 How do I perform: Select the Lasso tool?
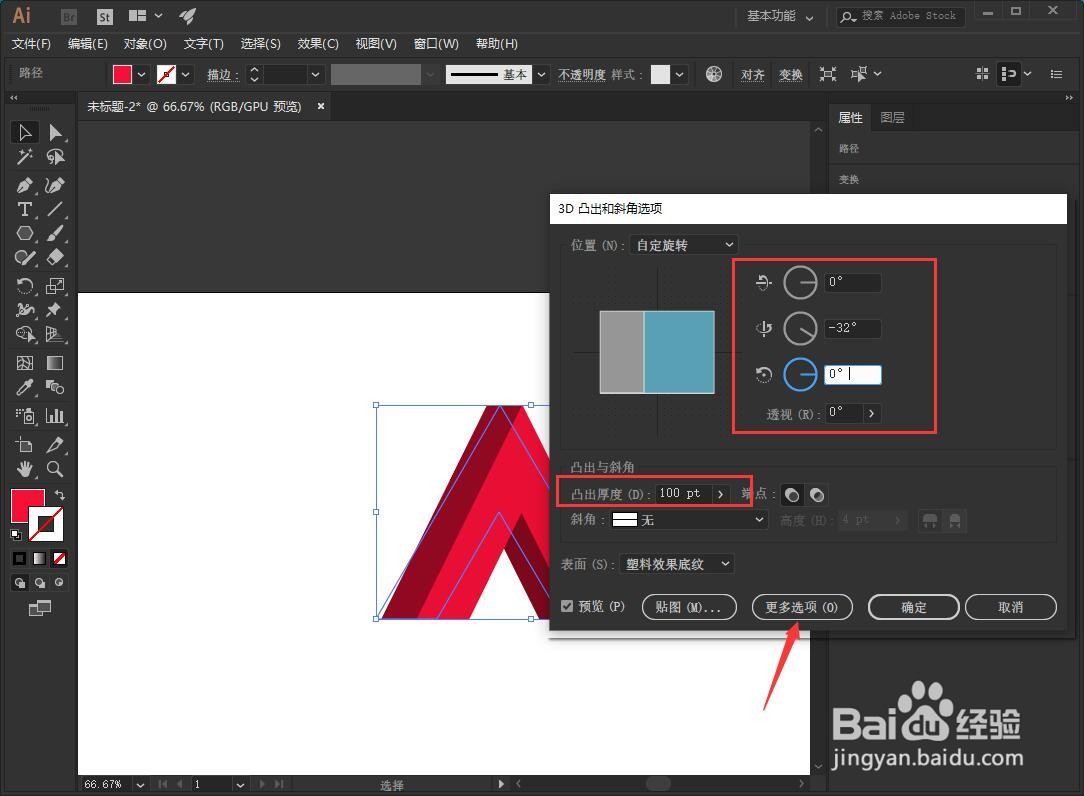(55, 157)
